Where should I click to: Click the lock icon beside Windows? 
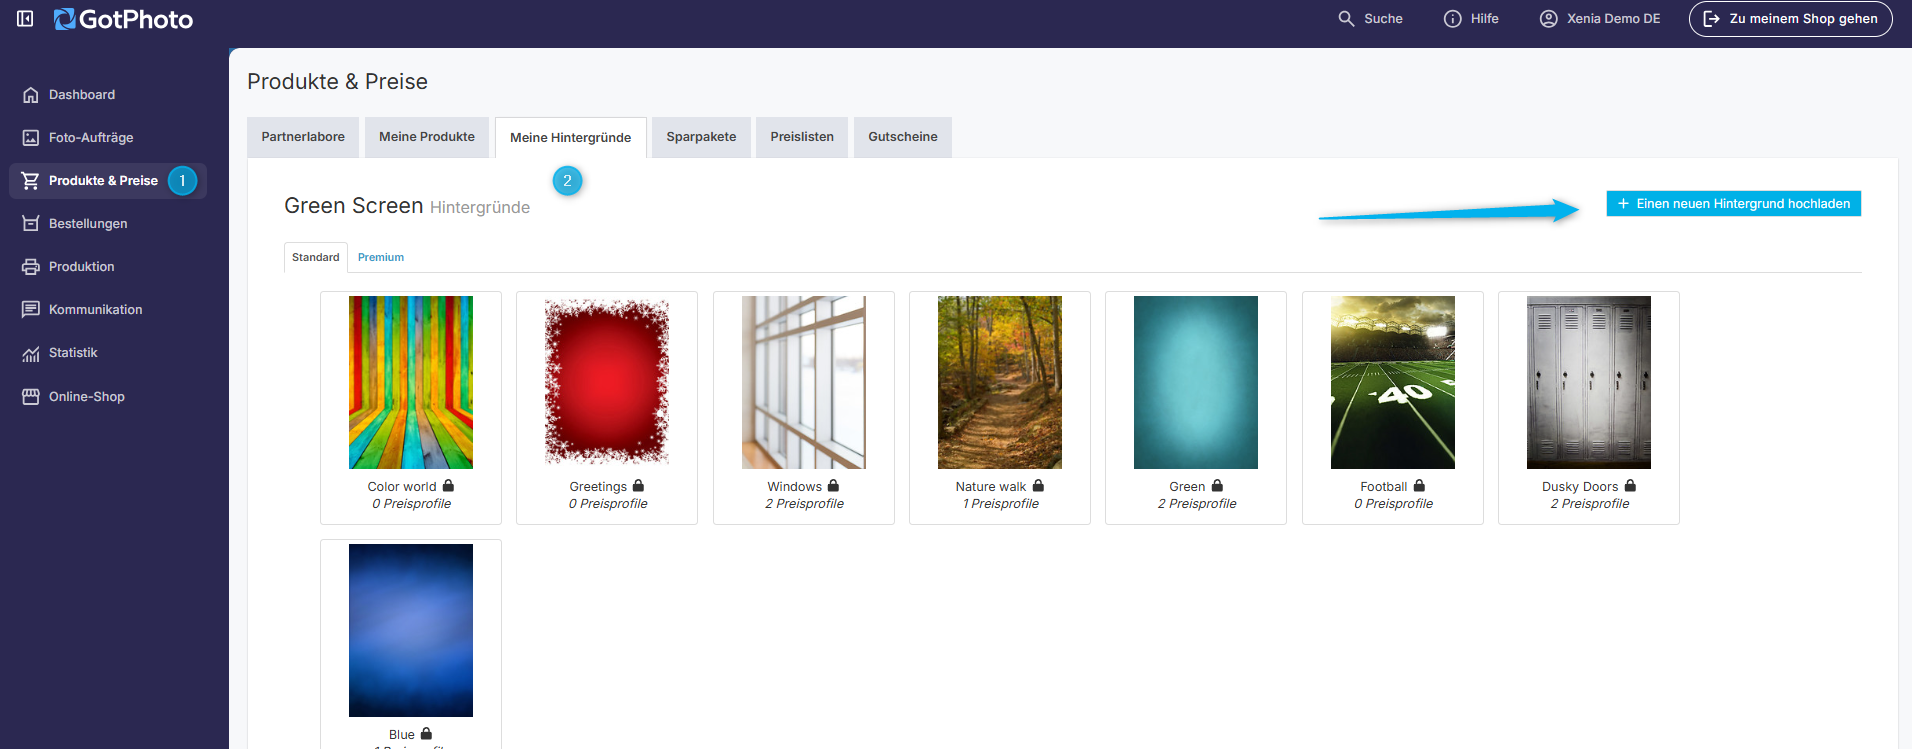coord(833,485)
